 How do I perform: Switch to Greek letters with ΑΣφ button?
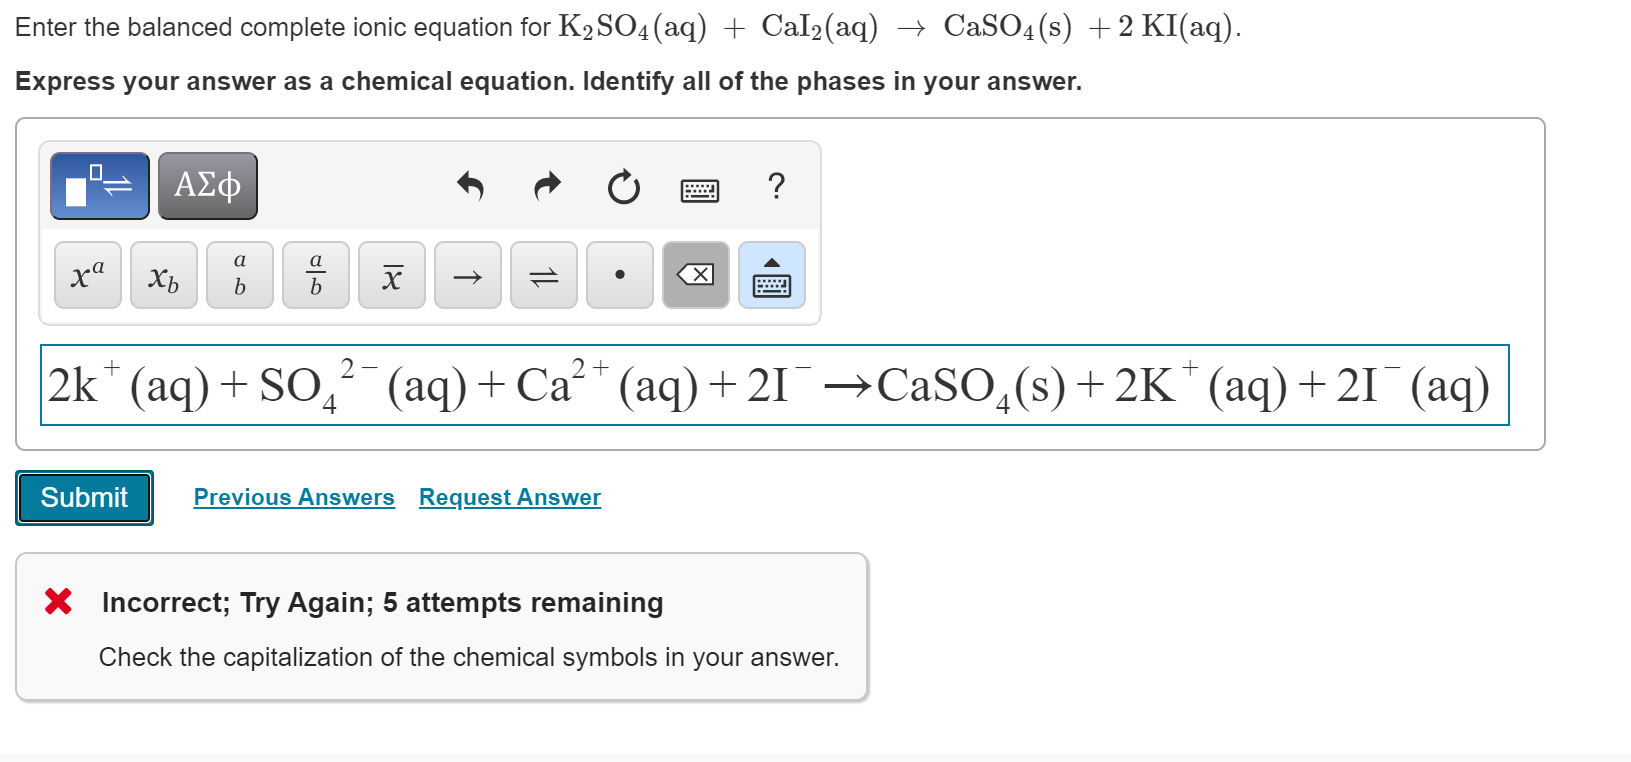207,185
